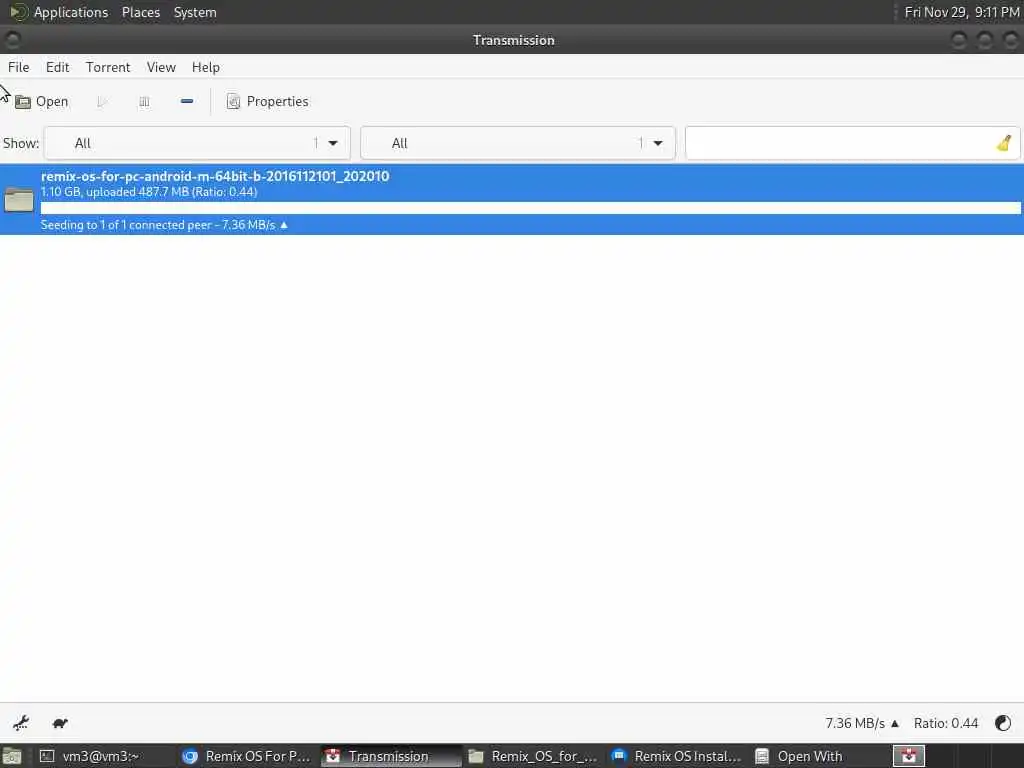Image resolution: width=1024 pixels, height=768 pixels.
Task: Click Transmission tray icon in taskbar
Action: coord(908,756)
